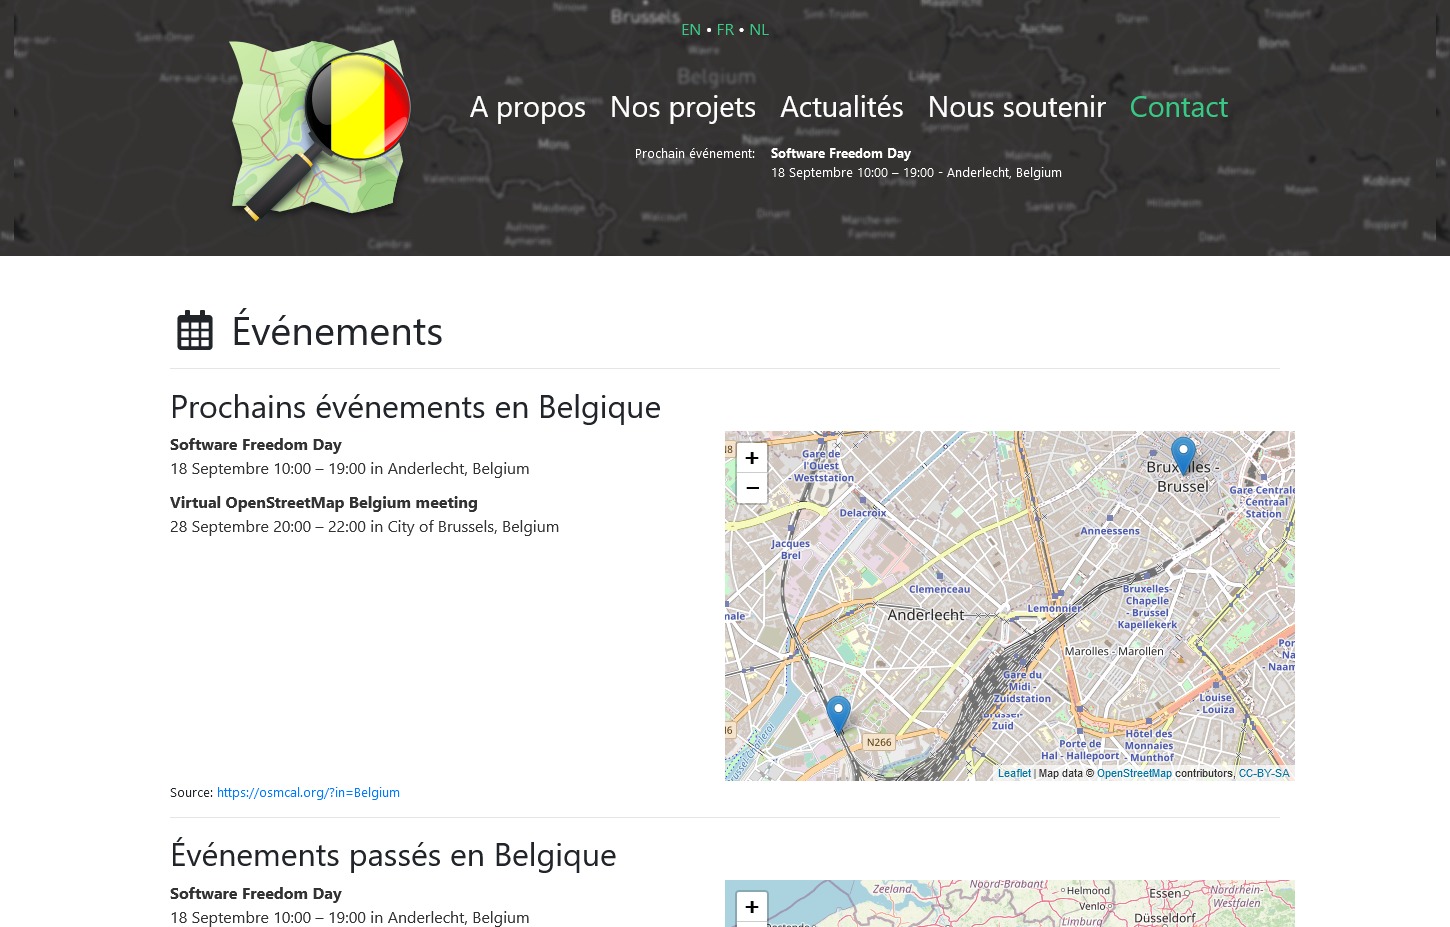Switch language to French (FR)
Screen dimensions: 1450x927
[725, 30]
